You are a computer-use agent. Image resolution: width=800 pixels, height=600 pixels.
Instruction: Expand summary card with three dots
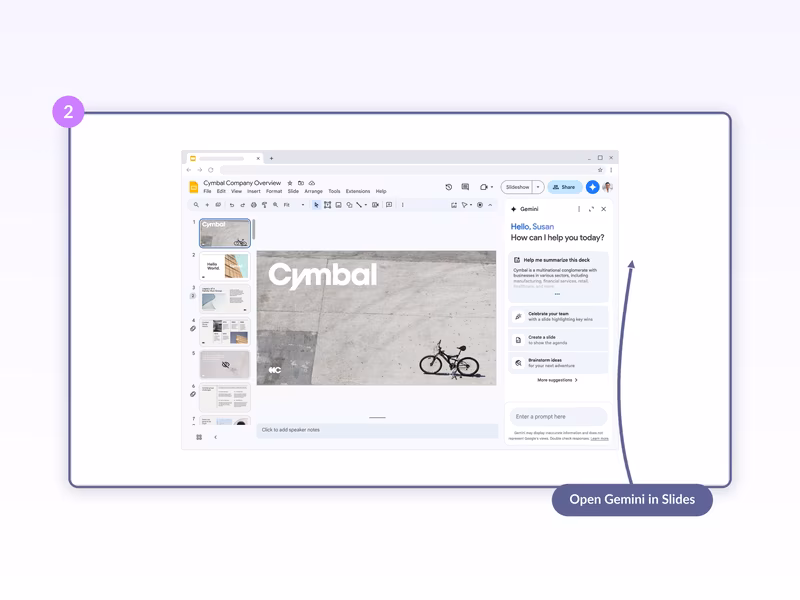(x=557, y=294)
